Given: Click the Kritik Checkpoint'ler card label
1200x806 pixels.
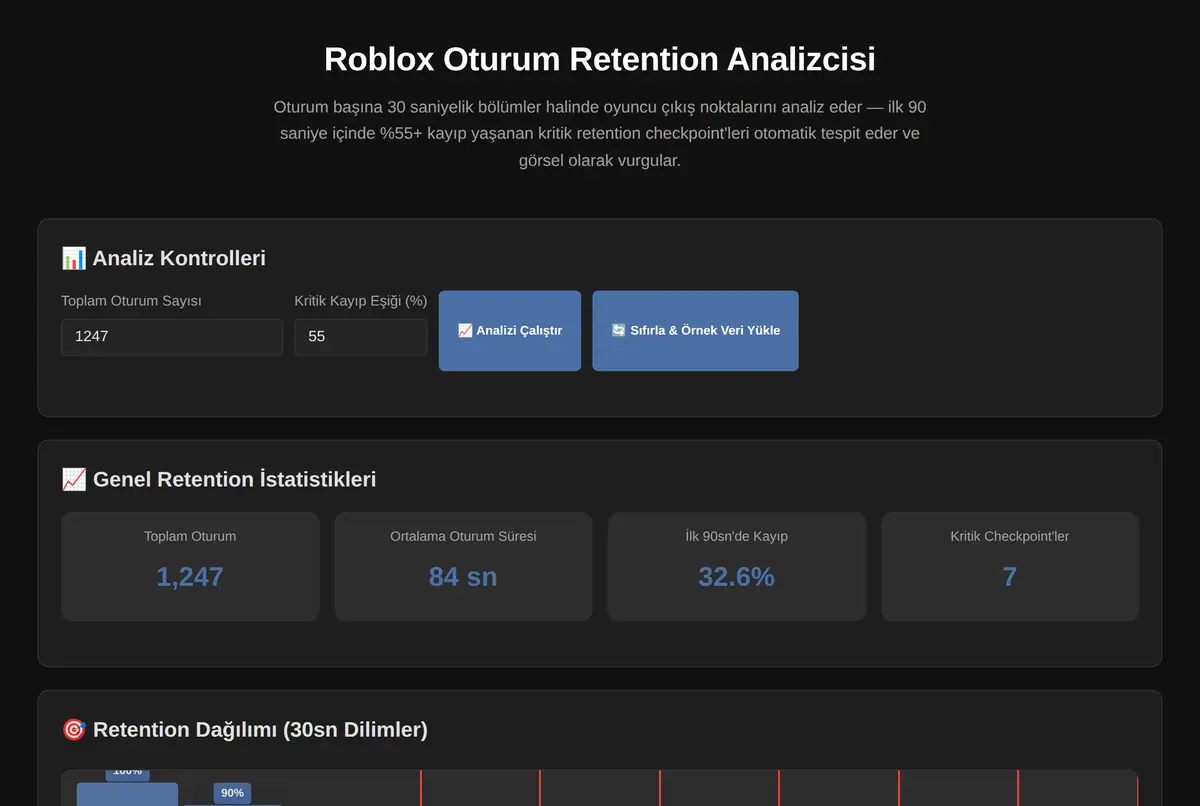Looking at the screenshot, I should click(1010, 536).
